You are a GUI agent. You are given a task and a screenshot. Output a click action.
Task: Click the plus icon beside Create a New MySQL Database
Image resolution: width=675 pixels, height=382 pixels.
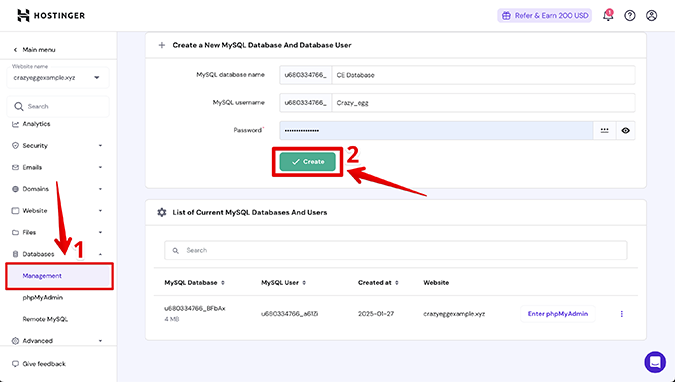click(x=162, y=45)
